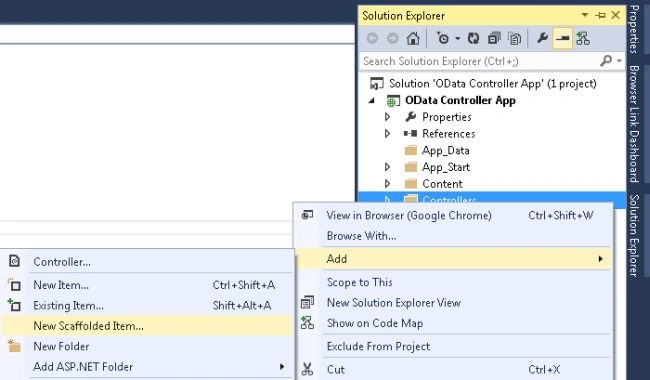The height and width of the screenshot is (380, 650).
Task: Click the magnifier icon in search box
Action: (606, 61)
